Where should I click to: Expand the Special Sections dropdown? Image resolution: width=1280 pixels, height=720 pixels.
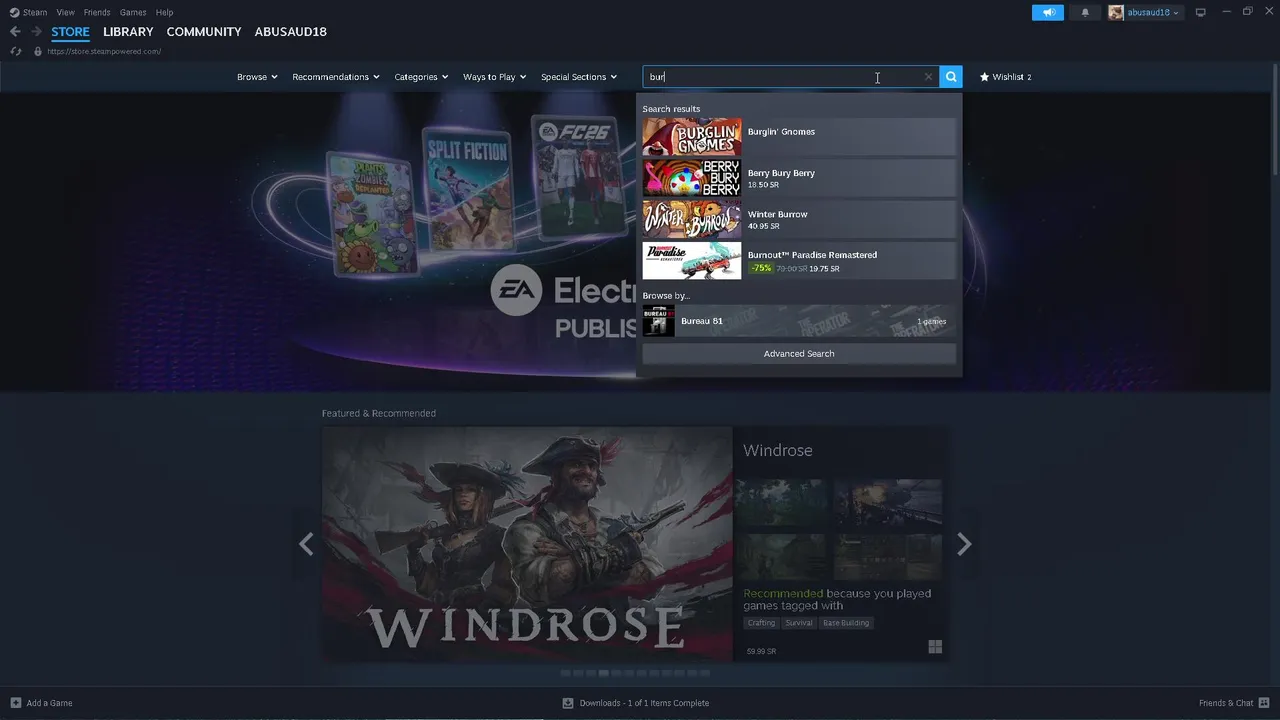(x=579, y=77)
